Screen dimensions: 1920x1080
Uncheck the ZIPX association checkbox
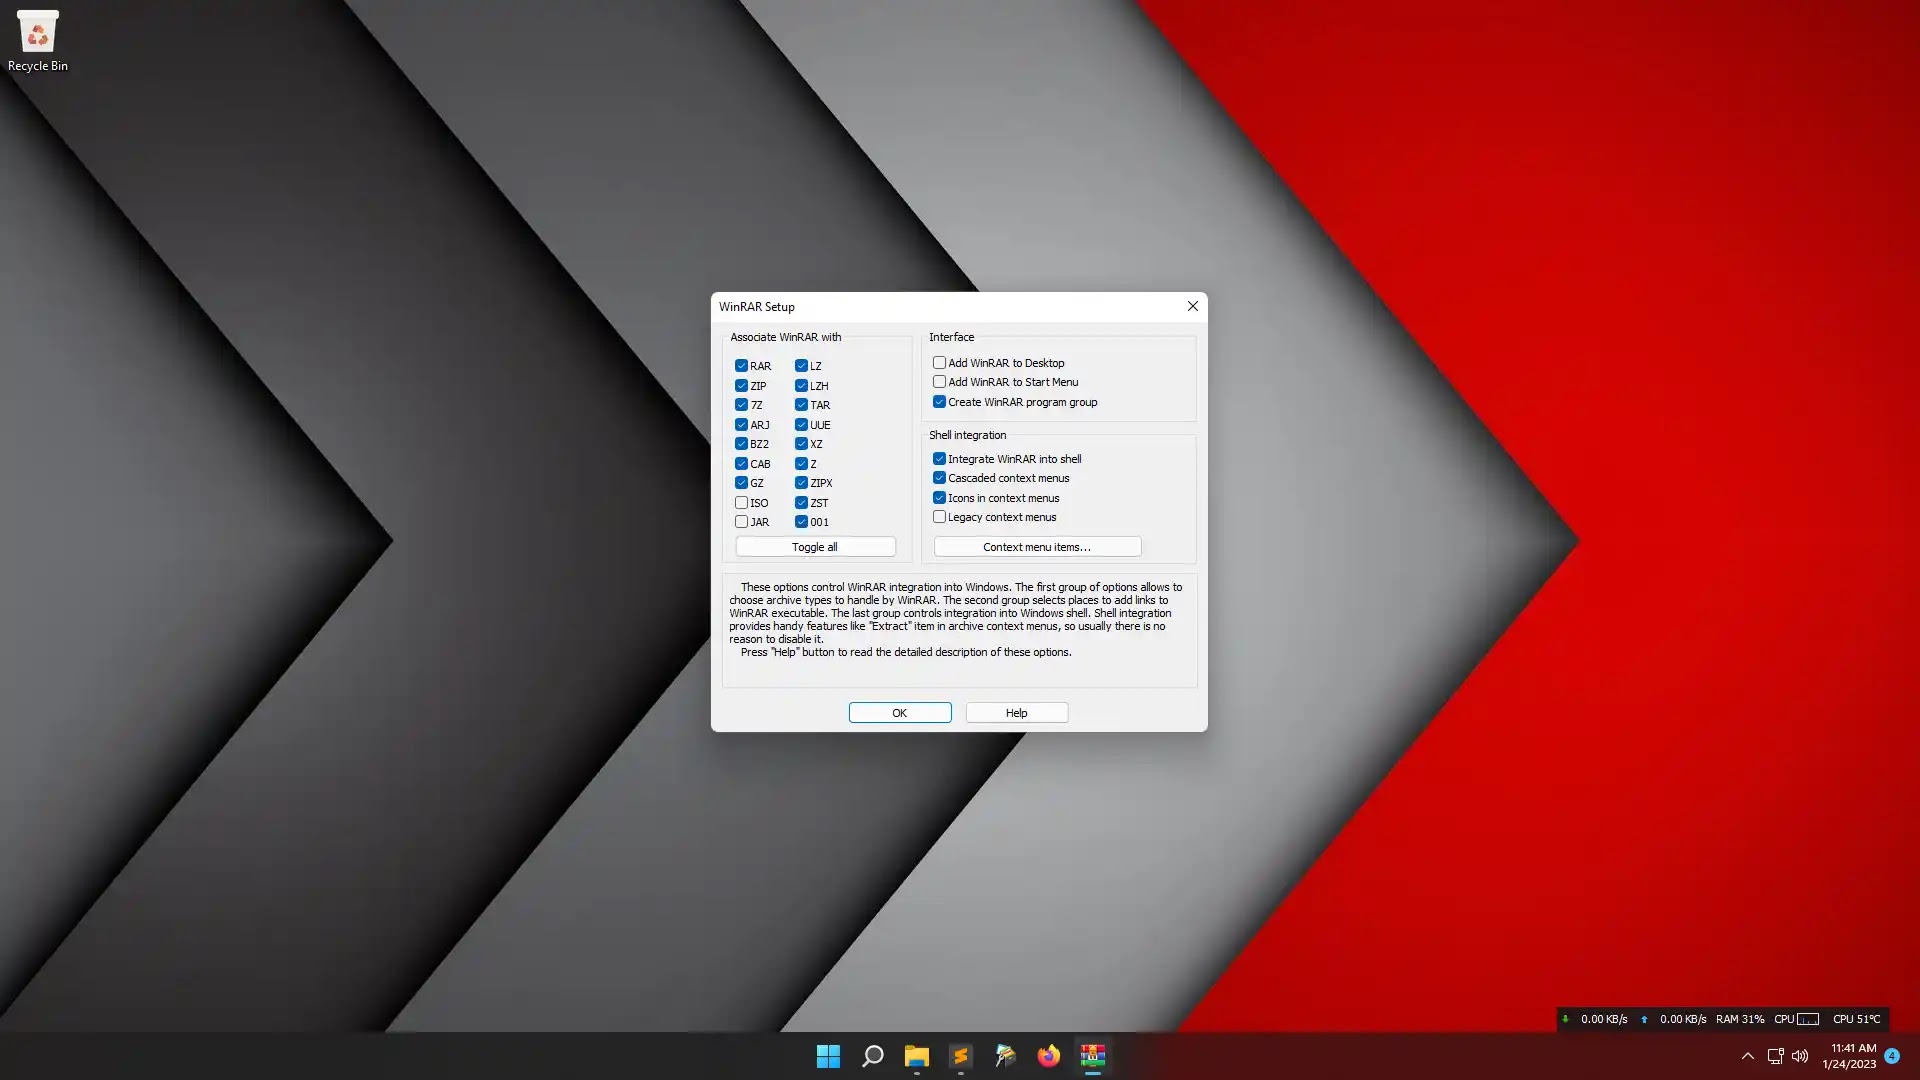tap(801, 483)
